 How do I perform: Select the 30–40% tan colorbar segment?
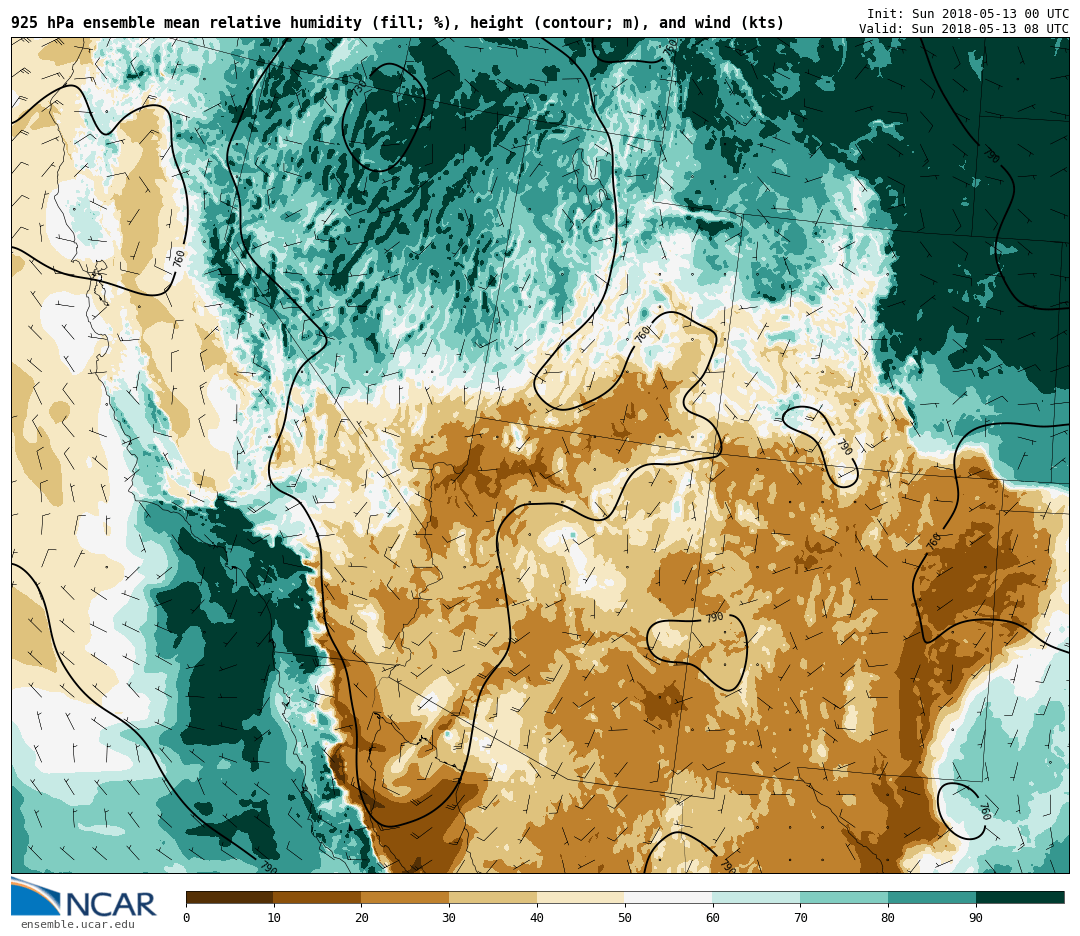(x=493, y=897)
